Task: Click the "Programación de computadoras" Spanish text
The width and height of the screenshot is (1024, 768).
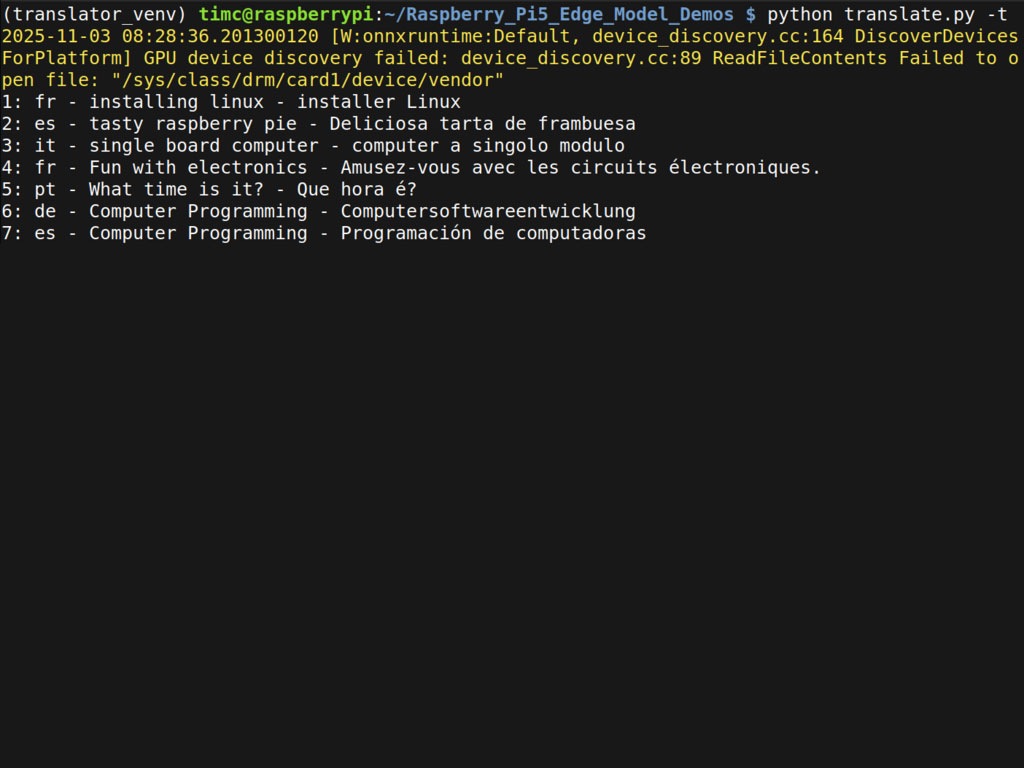Action: pyautogui.click(x=493, y=234)
